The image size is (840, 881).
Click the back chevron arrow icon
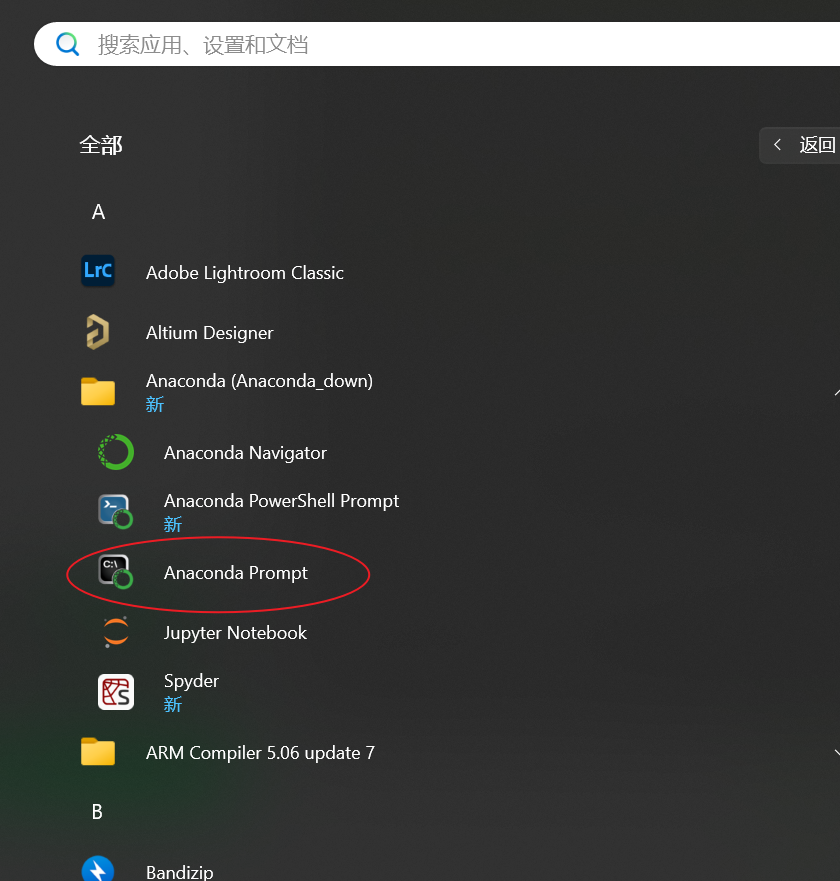coord(777,145)
